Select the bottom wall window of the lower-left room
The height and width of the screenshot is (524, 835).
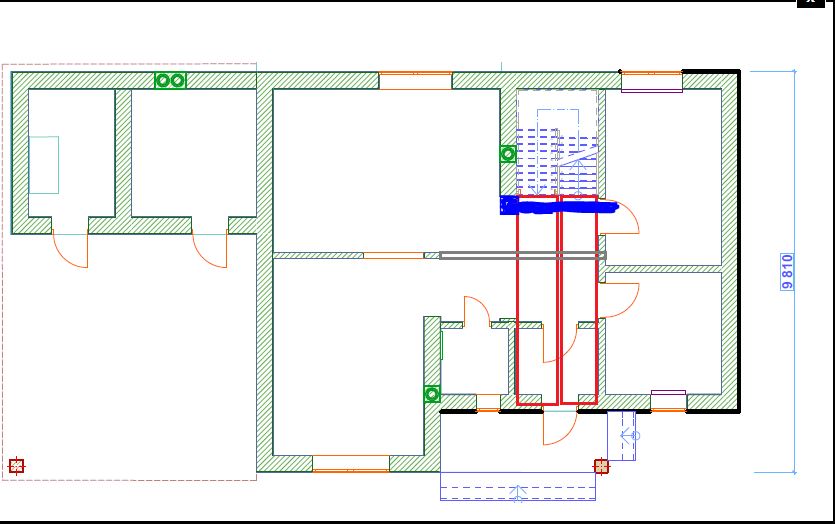351,463
